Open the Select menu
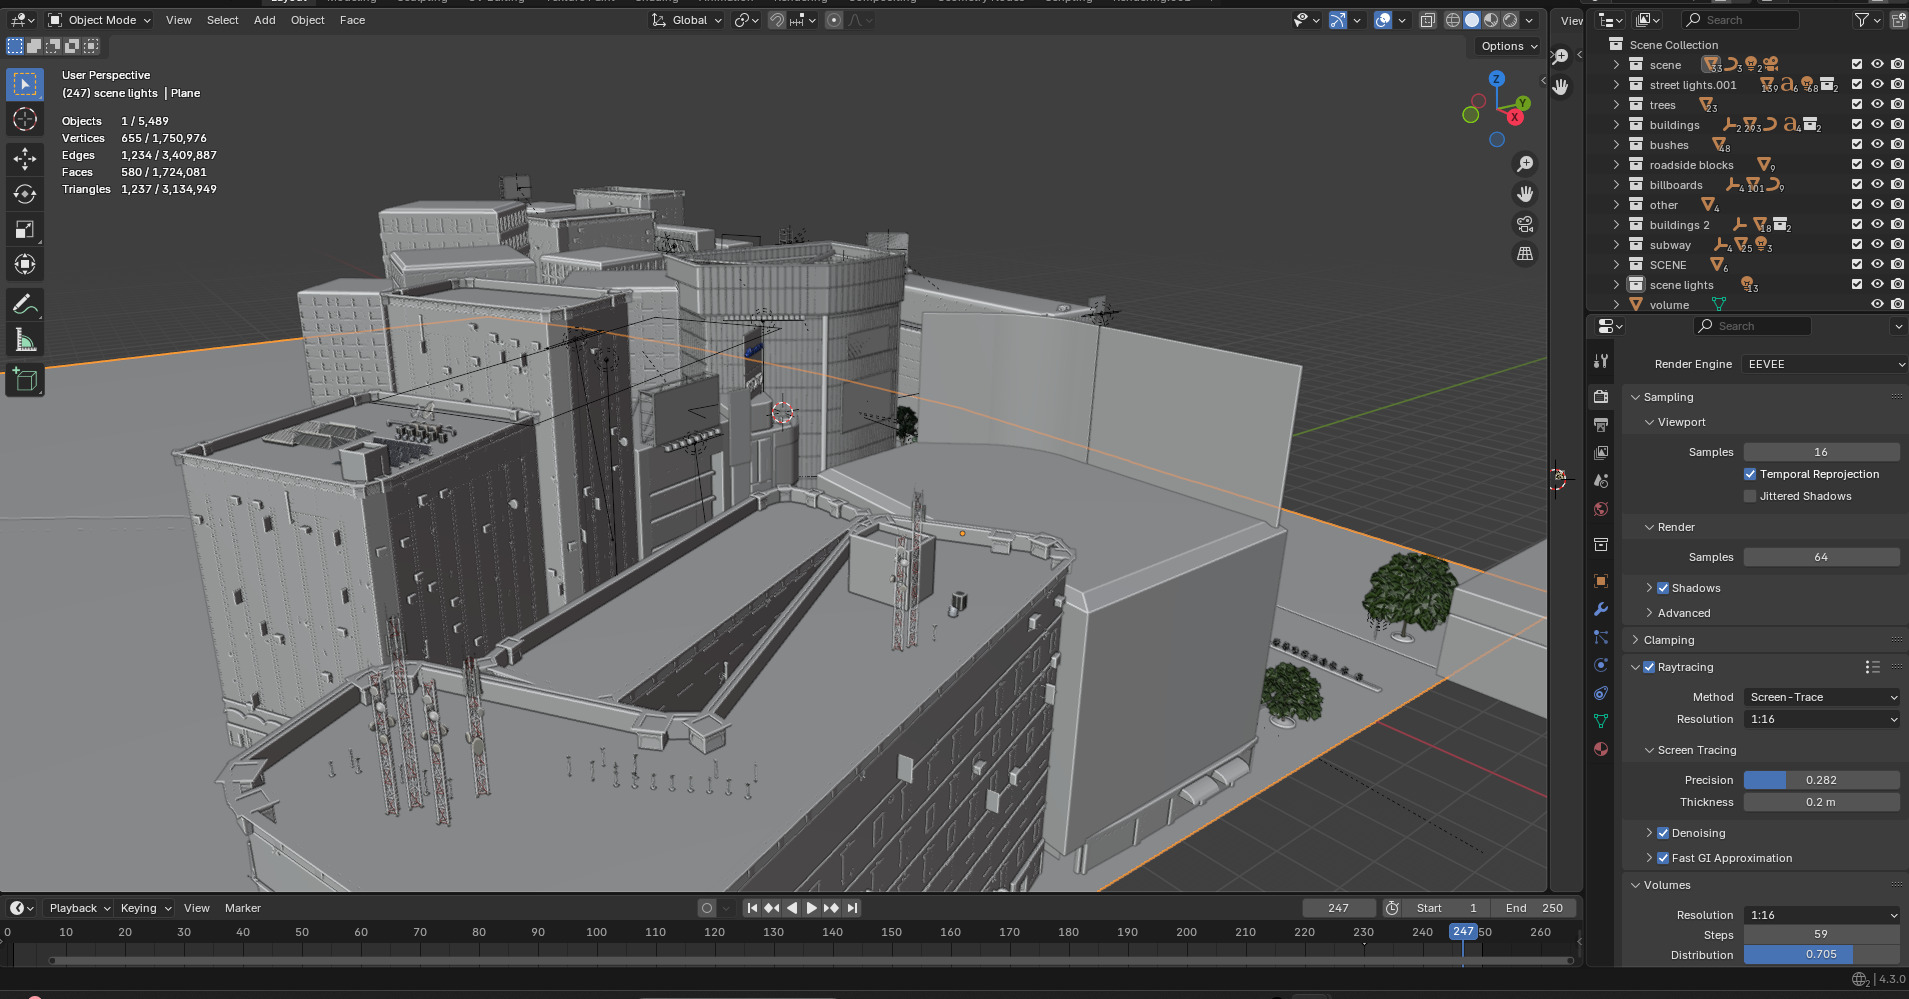 tap(223, 20)
